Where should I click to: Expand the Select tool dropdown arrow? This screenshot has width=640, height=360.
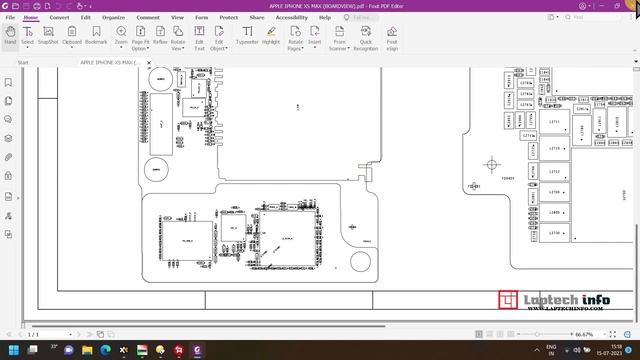[28, 48]
